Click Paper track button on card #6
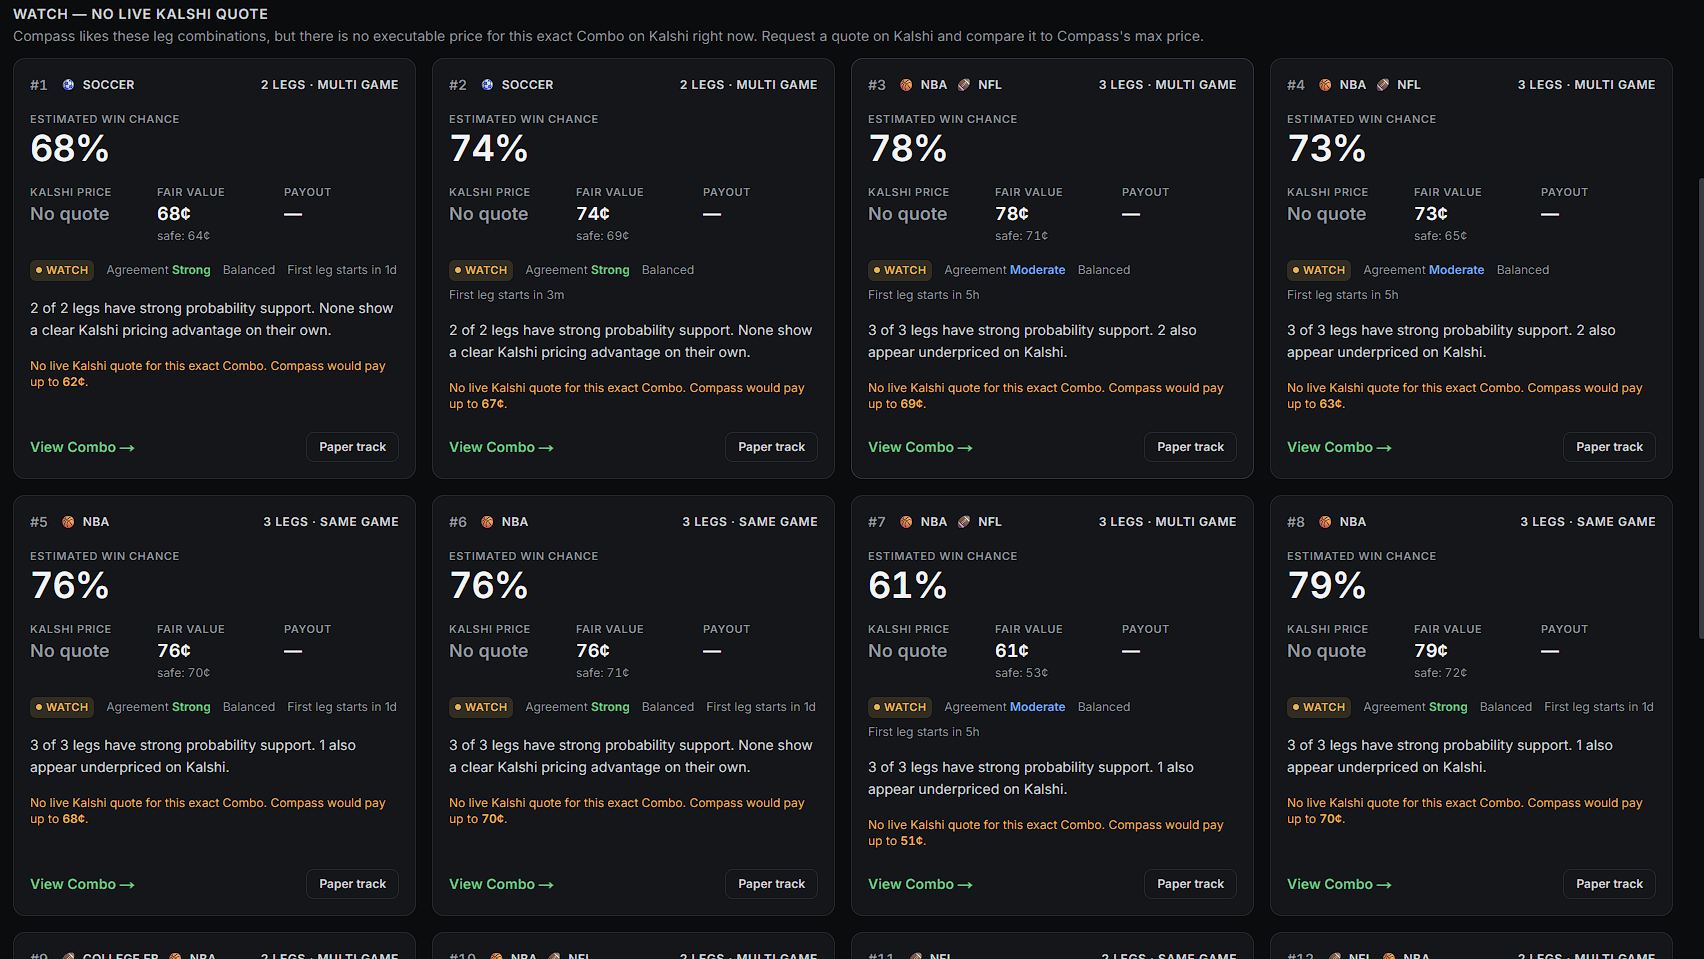This screenshot has width=1704, height=959. (771, 884)
